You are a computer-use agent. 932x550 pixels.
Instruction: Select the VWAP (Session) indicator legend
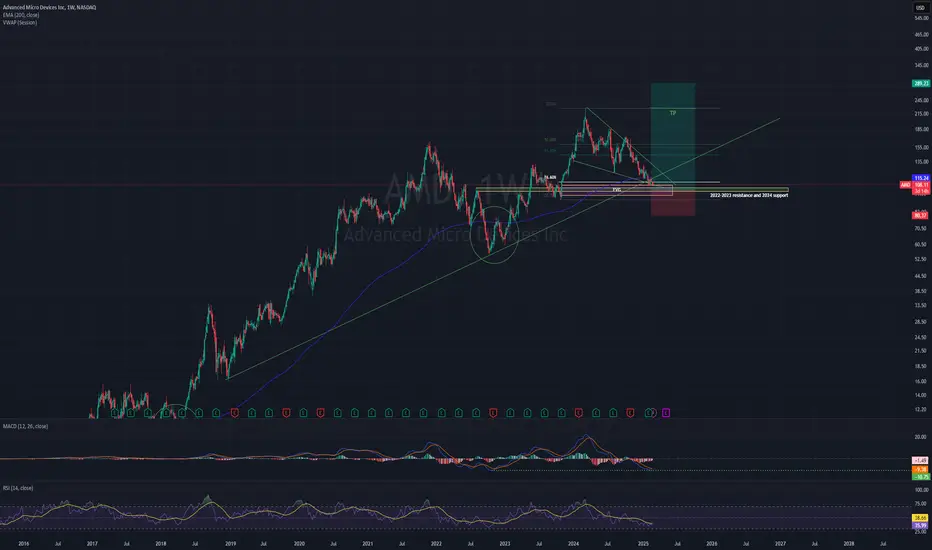20,23
